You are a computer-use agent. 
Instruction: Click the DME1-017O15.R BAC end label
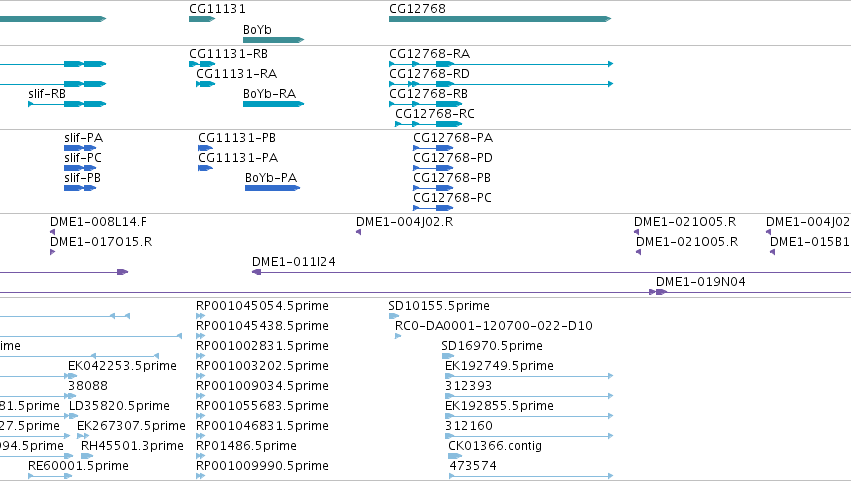[101, 242]
